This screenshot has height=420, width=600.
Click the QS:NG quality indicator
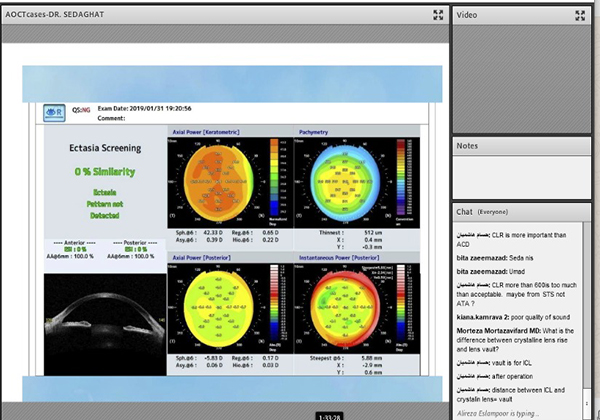(x=81, y=110)
